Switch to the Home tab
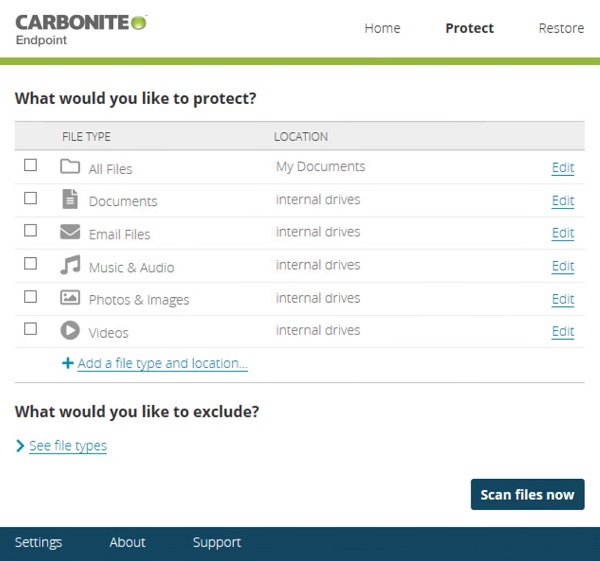 coord(382,28)
